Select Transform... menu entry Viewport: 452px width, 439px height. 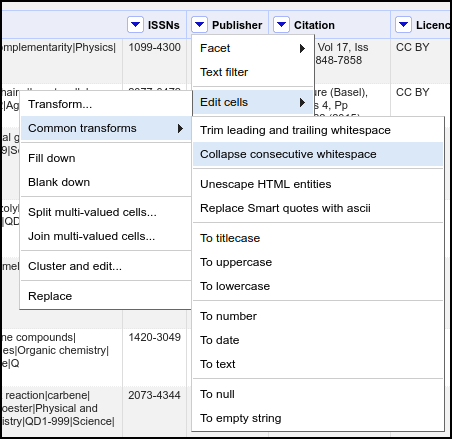pos(106,104)
